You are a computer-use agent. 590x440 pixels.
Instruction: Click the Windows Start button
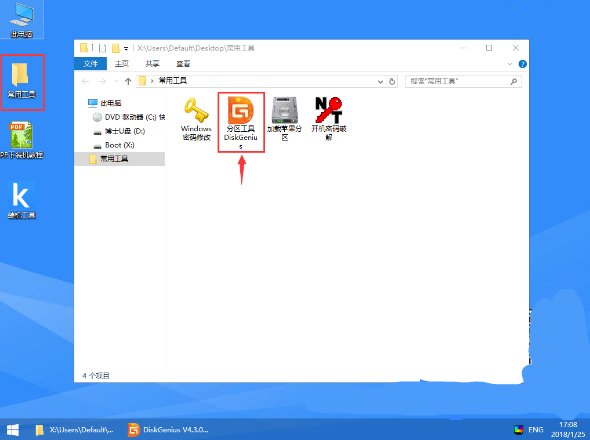click(13, 430)
